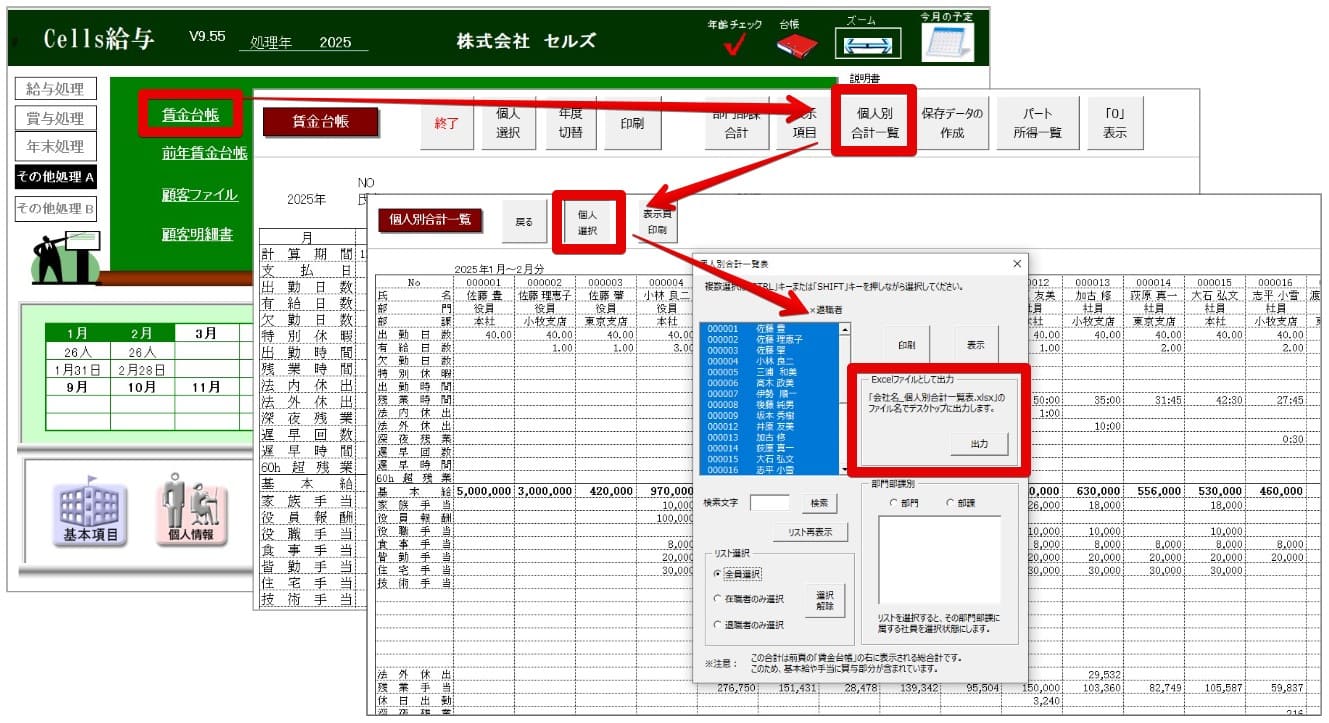The height and width of the screenshot is (723, 1329).
Task: Click the リスト再表示 button
Action: pyautogui.click(x=810, y=532)
